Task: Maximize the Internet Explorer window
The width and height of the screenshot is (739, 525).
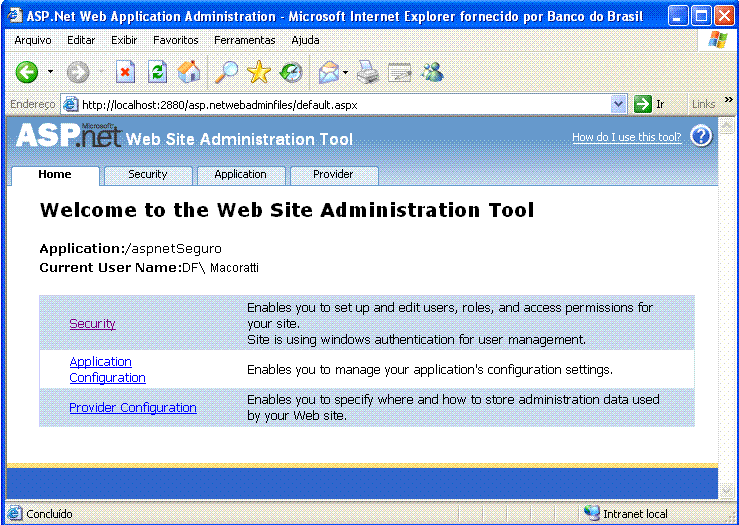Action: 700,16
